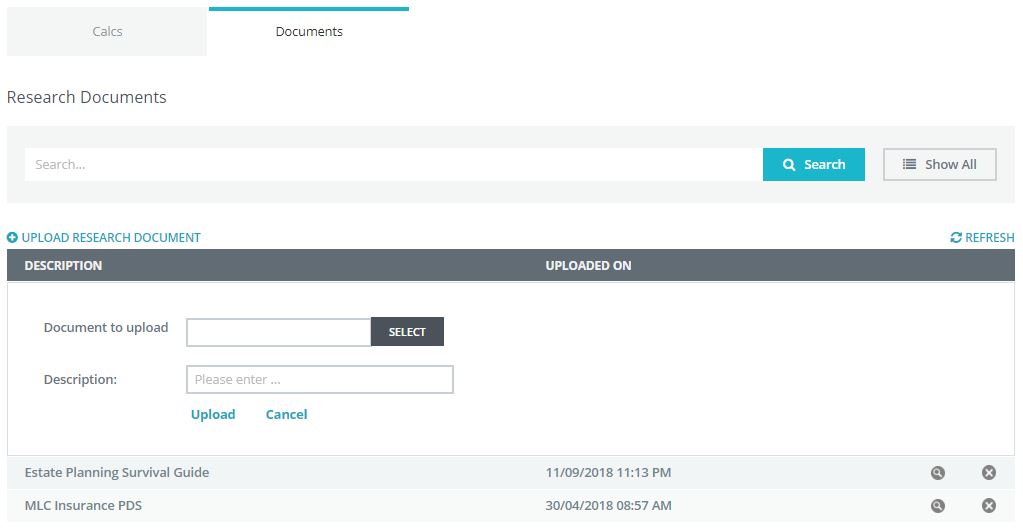Click the Description 'Please enter' field

pos(319,380)
